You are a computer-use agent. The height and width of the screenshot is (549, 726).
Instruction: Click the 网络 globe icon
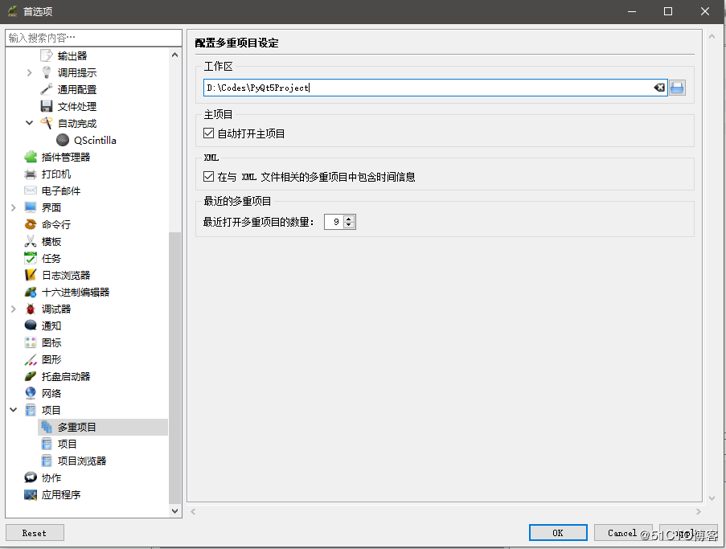point(31,393)
